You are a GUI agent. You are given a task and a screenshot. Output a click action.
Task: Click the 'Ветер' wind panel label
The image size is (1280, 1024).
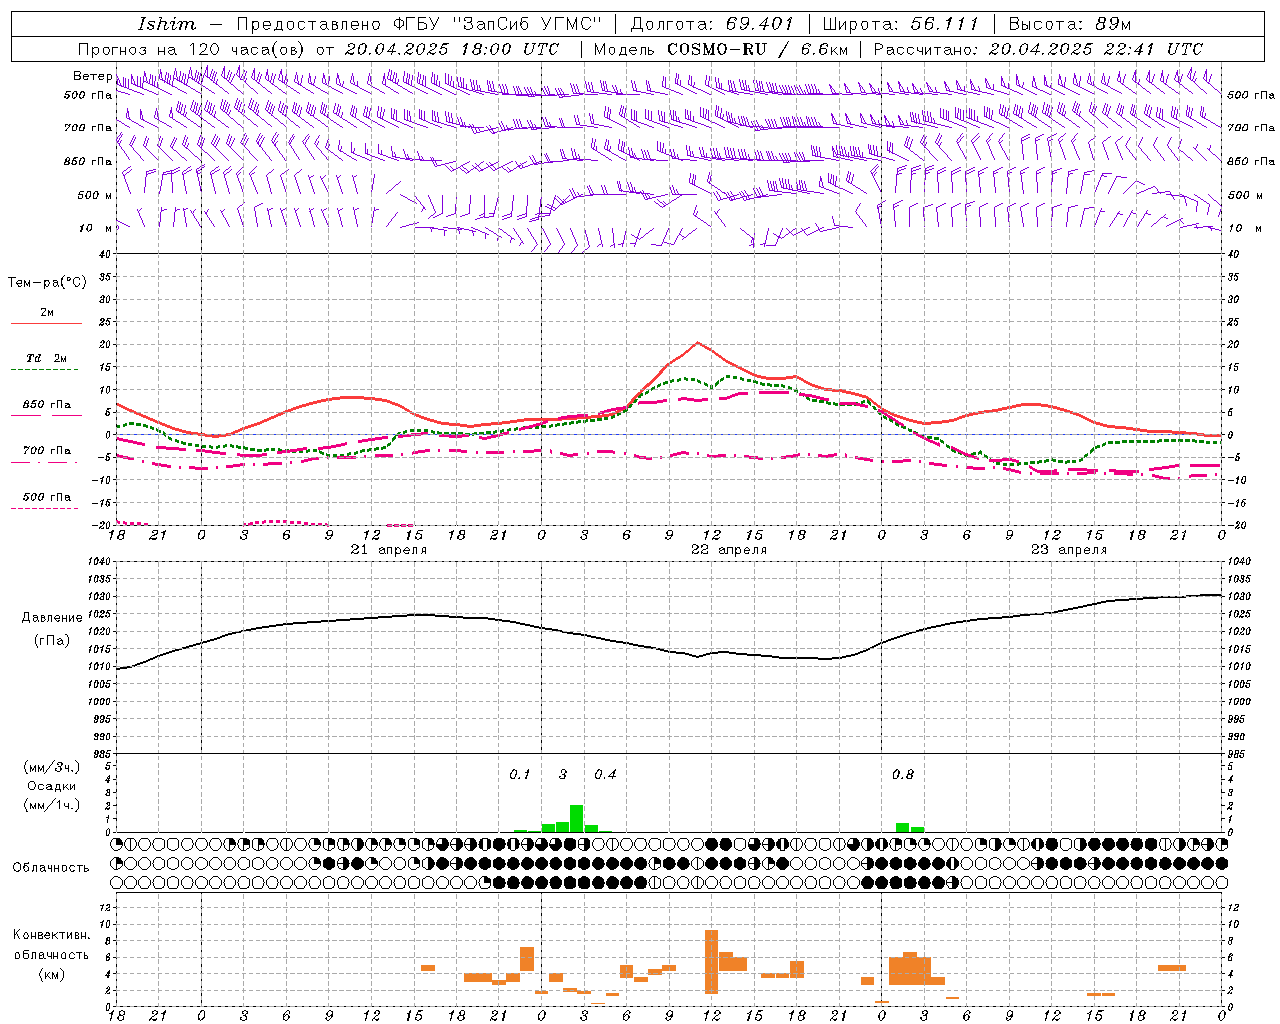pos(93,76)
